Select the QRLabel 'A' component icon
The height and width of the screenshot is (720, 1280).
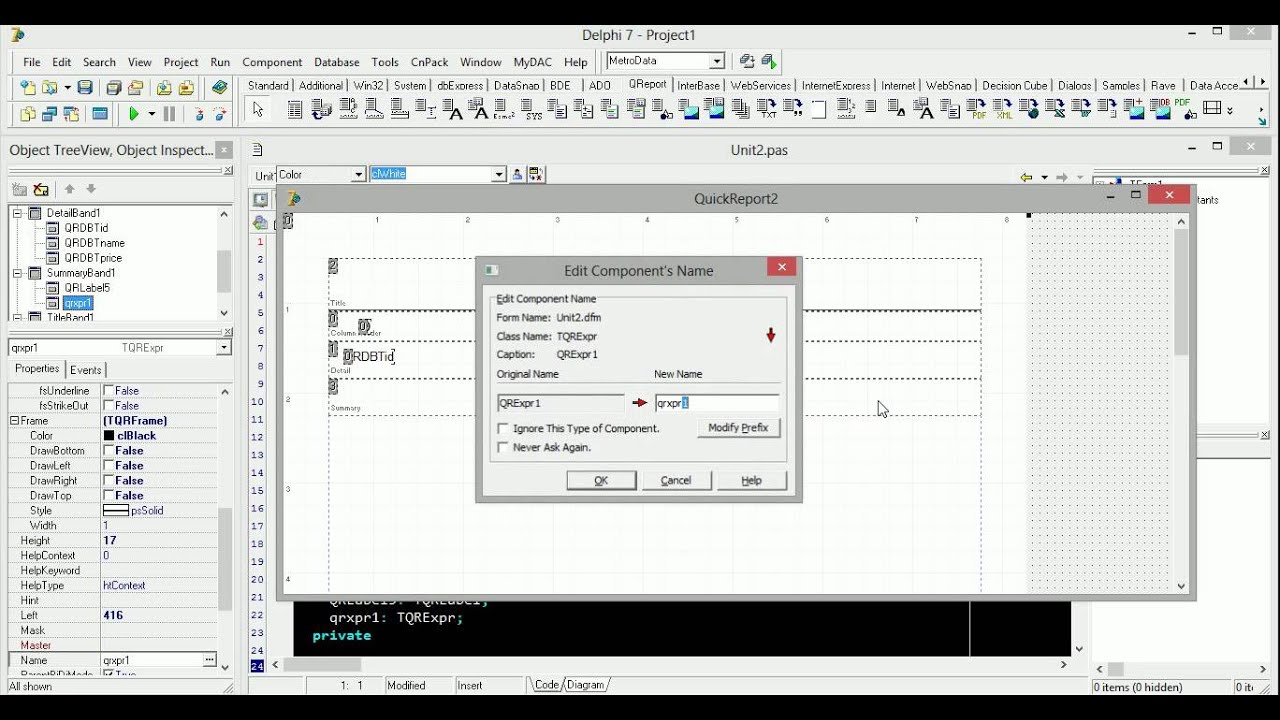(x=452, y=110)
